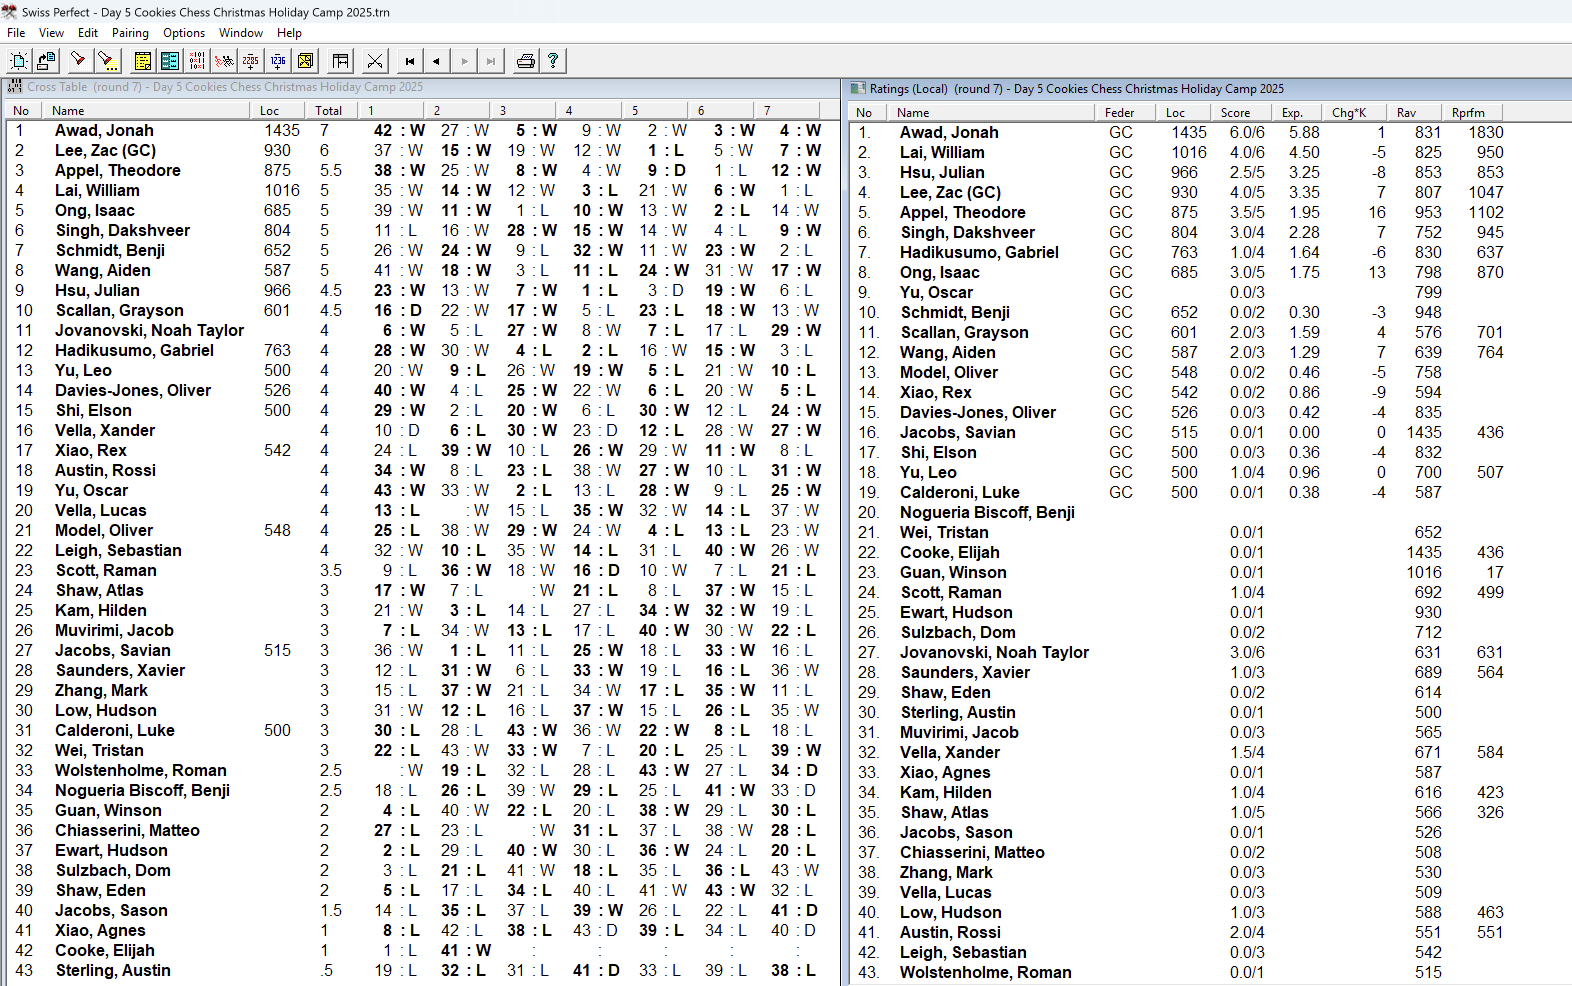Click Appel, Theodore's total 5.5 in Cross Table
The height and width of the screenshot is (986, 1572).
[x=331, y=170]
